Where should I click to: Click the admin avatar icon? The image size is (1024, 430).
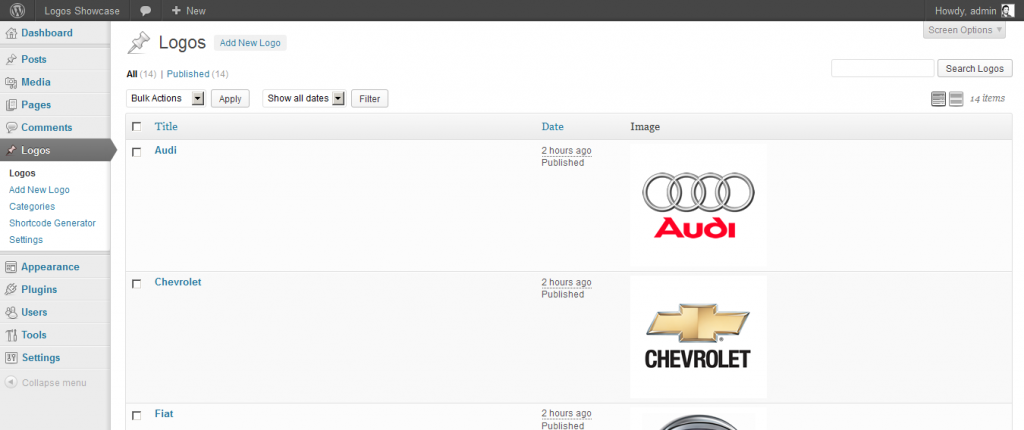click(1007, 11)
